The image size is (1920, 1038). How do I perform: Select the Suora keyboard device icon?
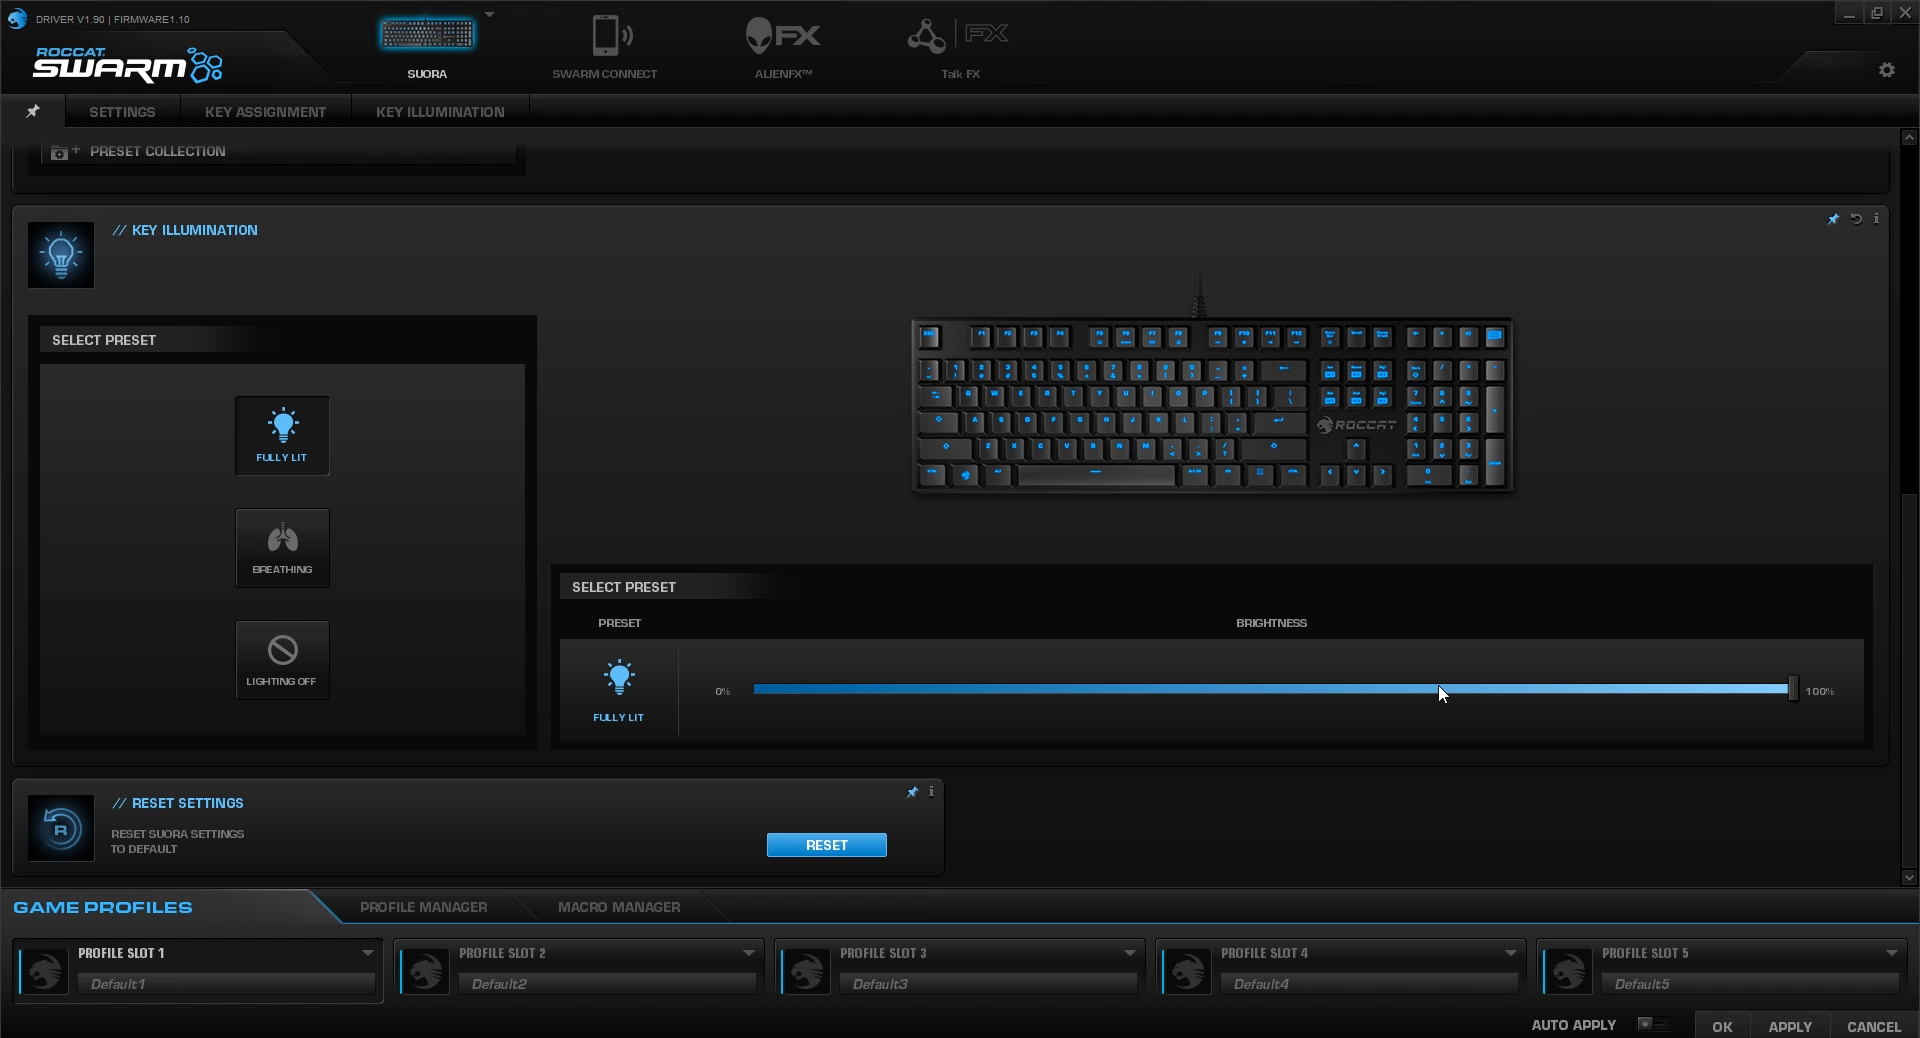click(x=427, y=35)
